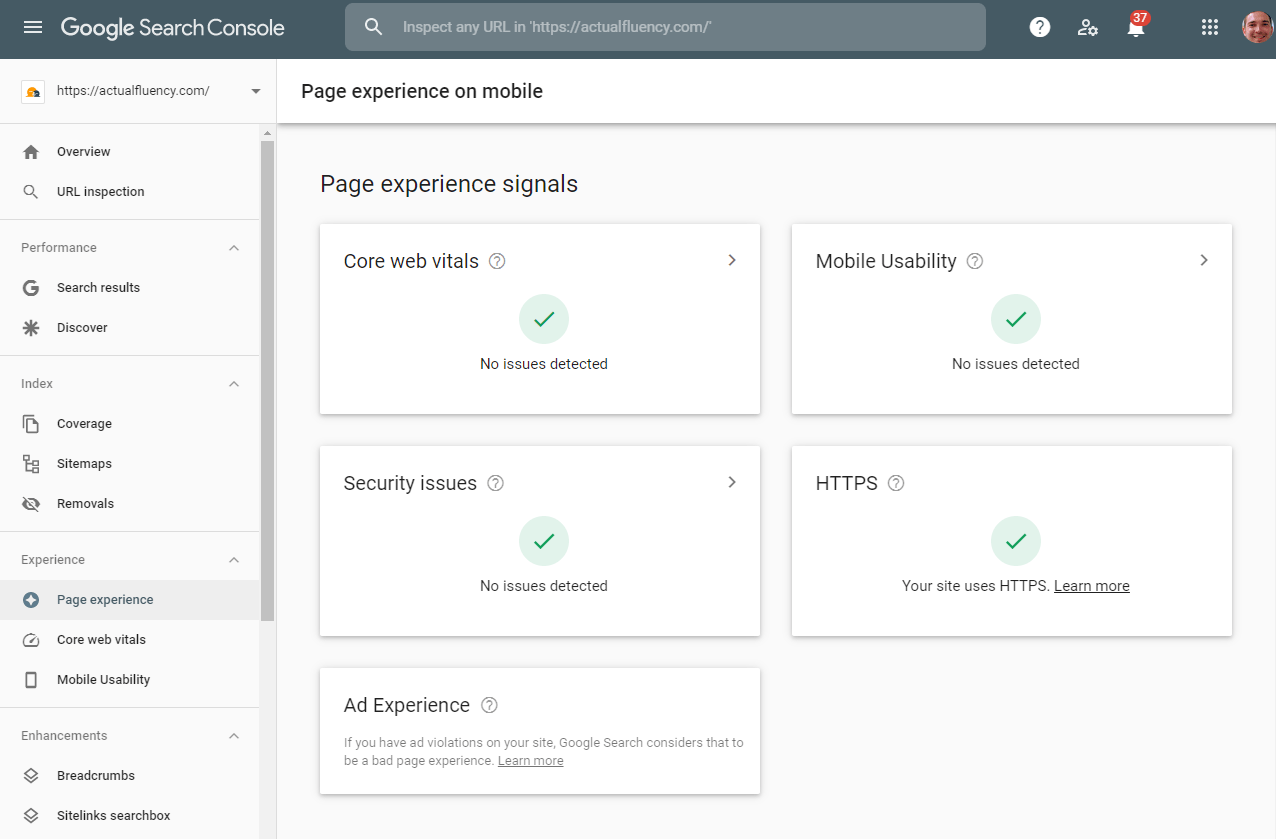Click the sidebar scrollbar up arrow
Viewport: 1276px width, 839px height.
click(x=267, y=133)
